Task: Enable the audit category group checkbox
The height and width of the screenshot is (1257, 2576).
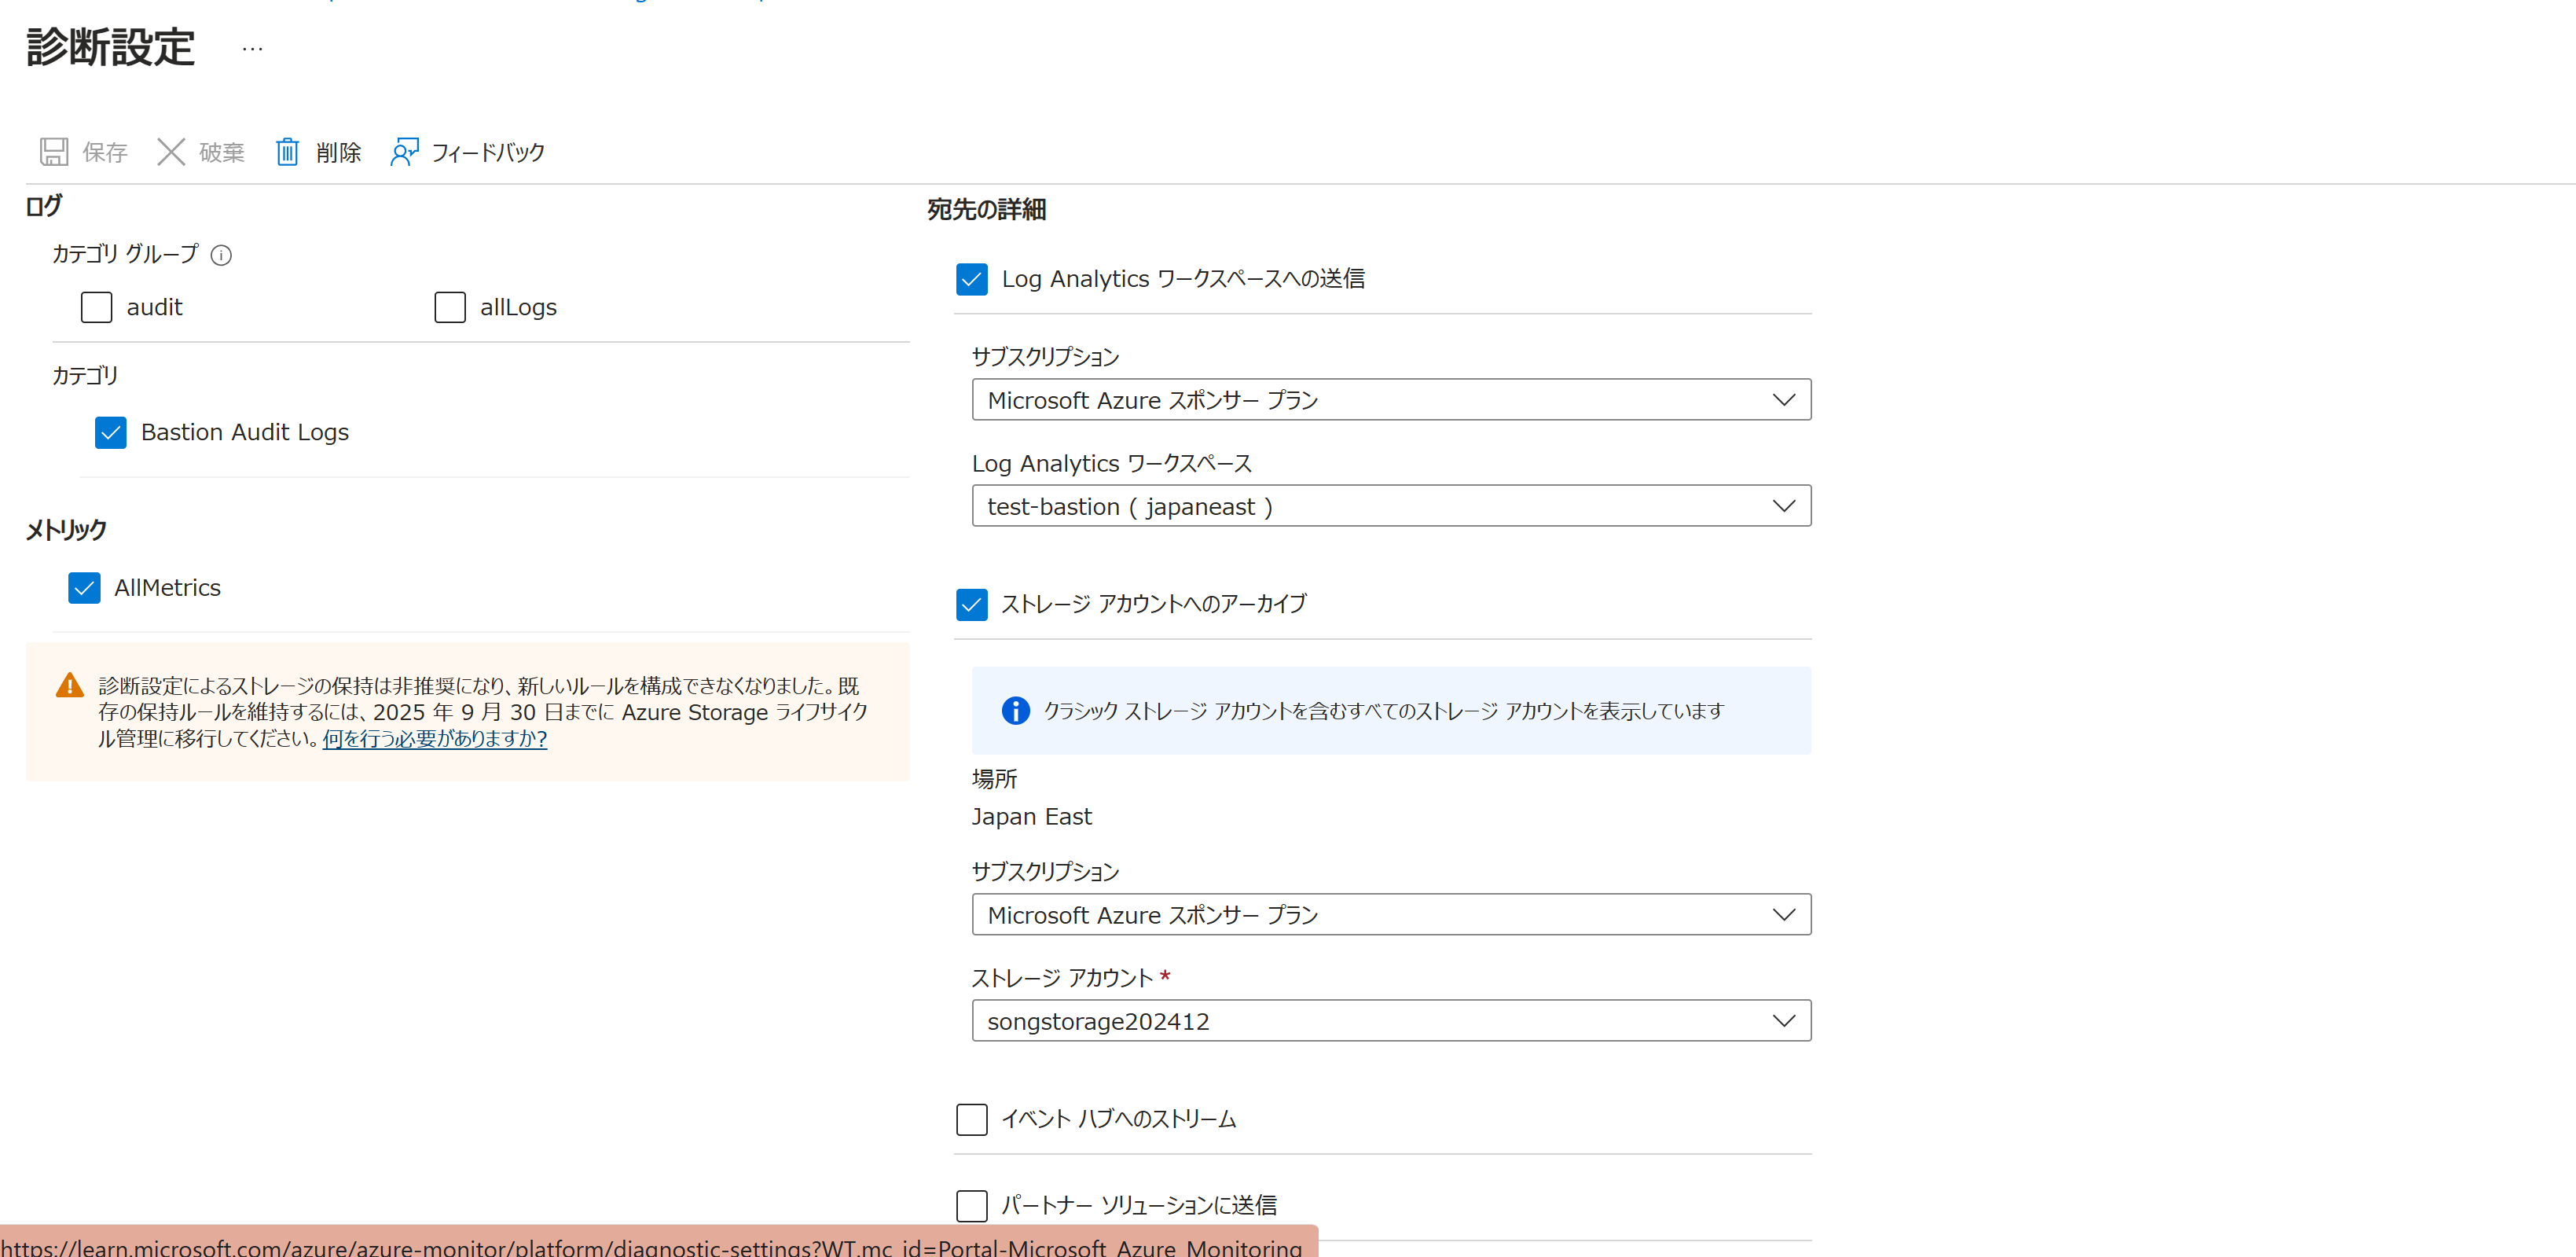Action: [97, 307]
